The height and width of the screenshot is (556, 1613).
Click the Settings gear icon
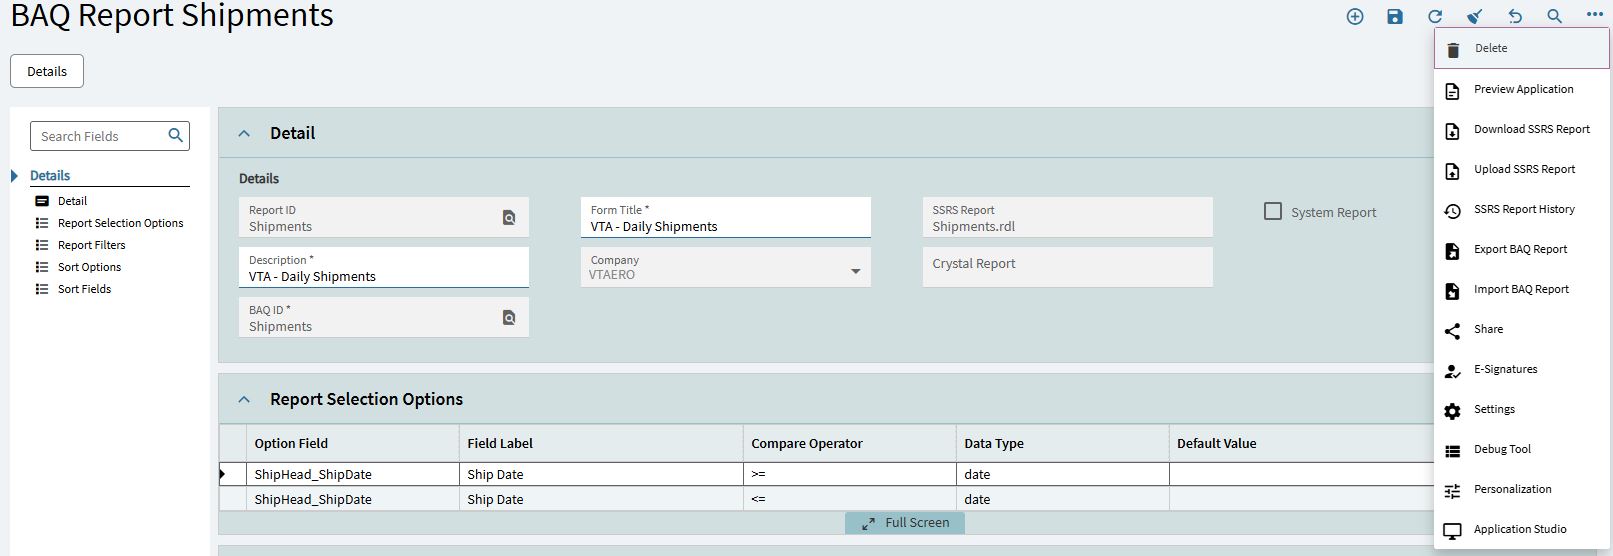click(1453, 410)
